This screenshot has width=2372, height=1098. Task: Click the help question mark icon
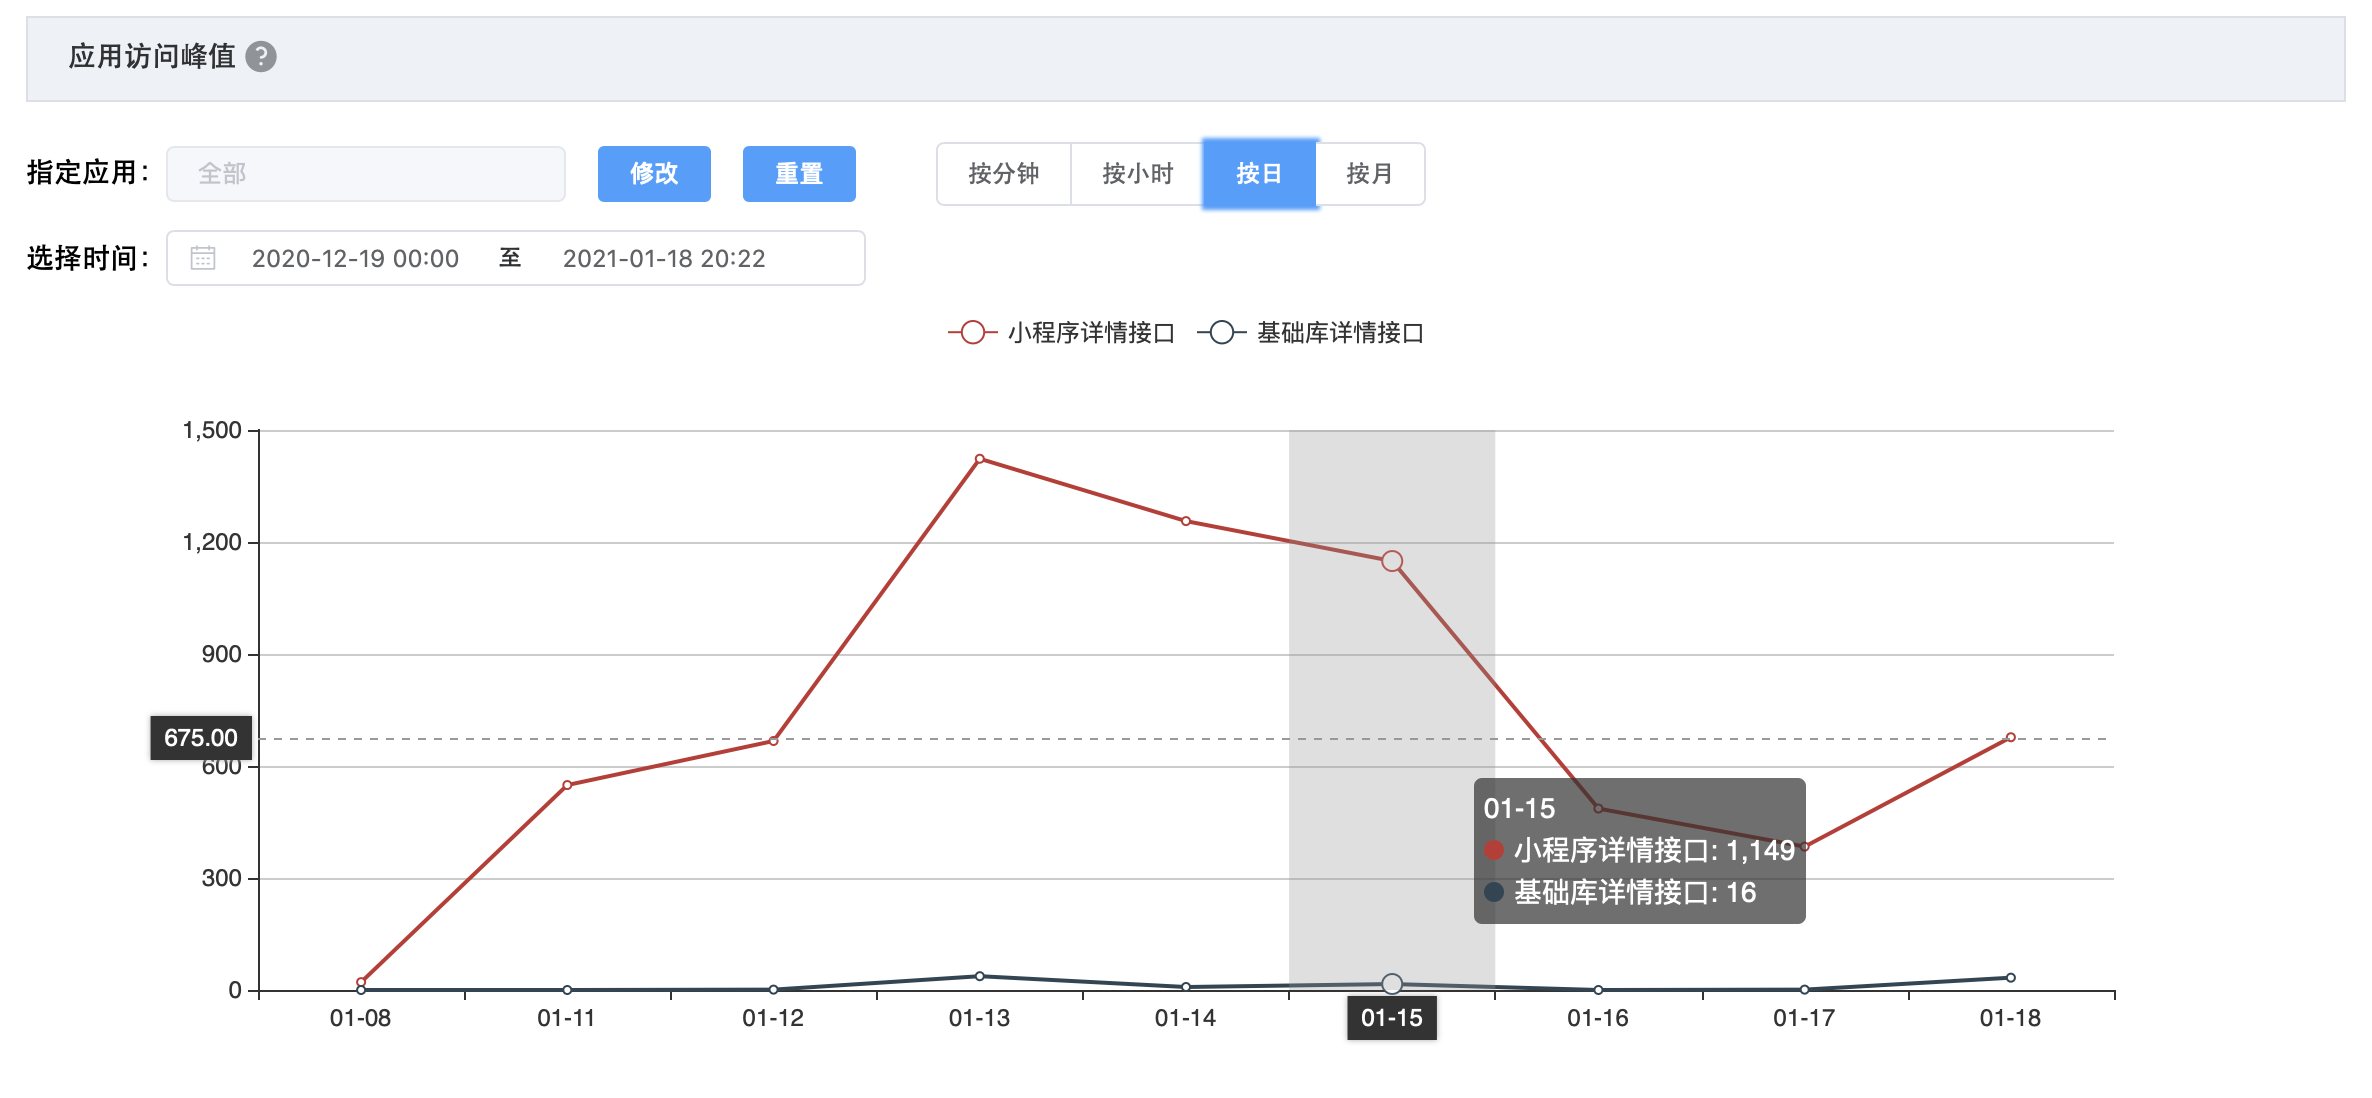coord(261,57)
